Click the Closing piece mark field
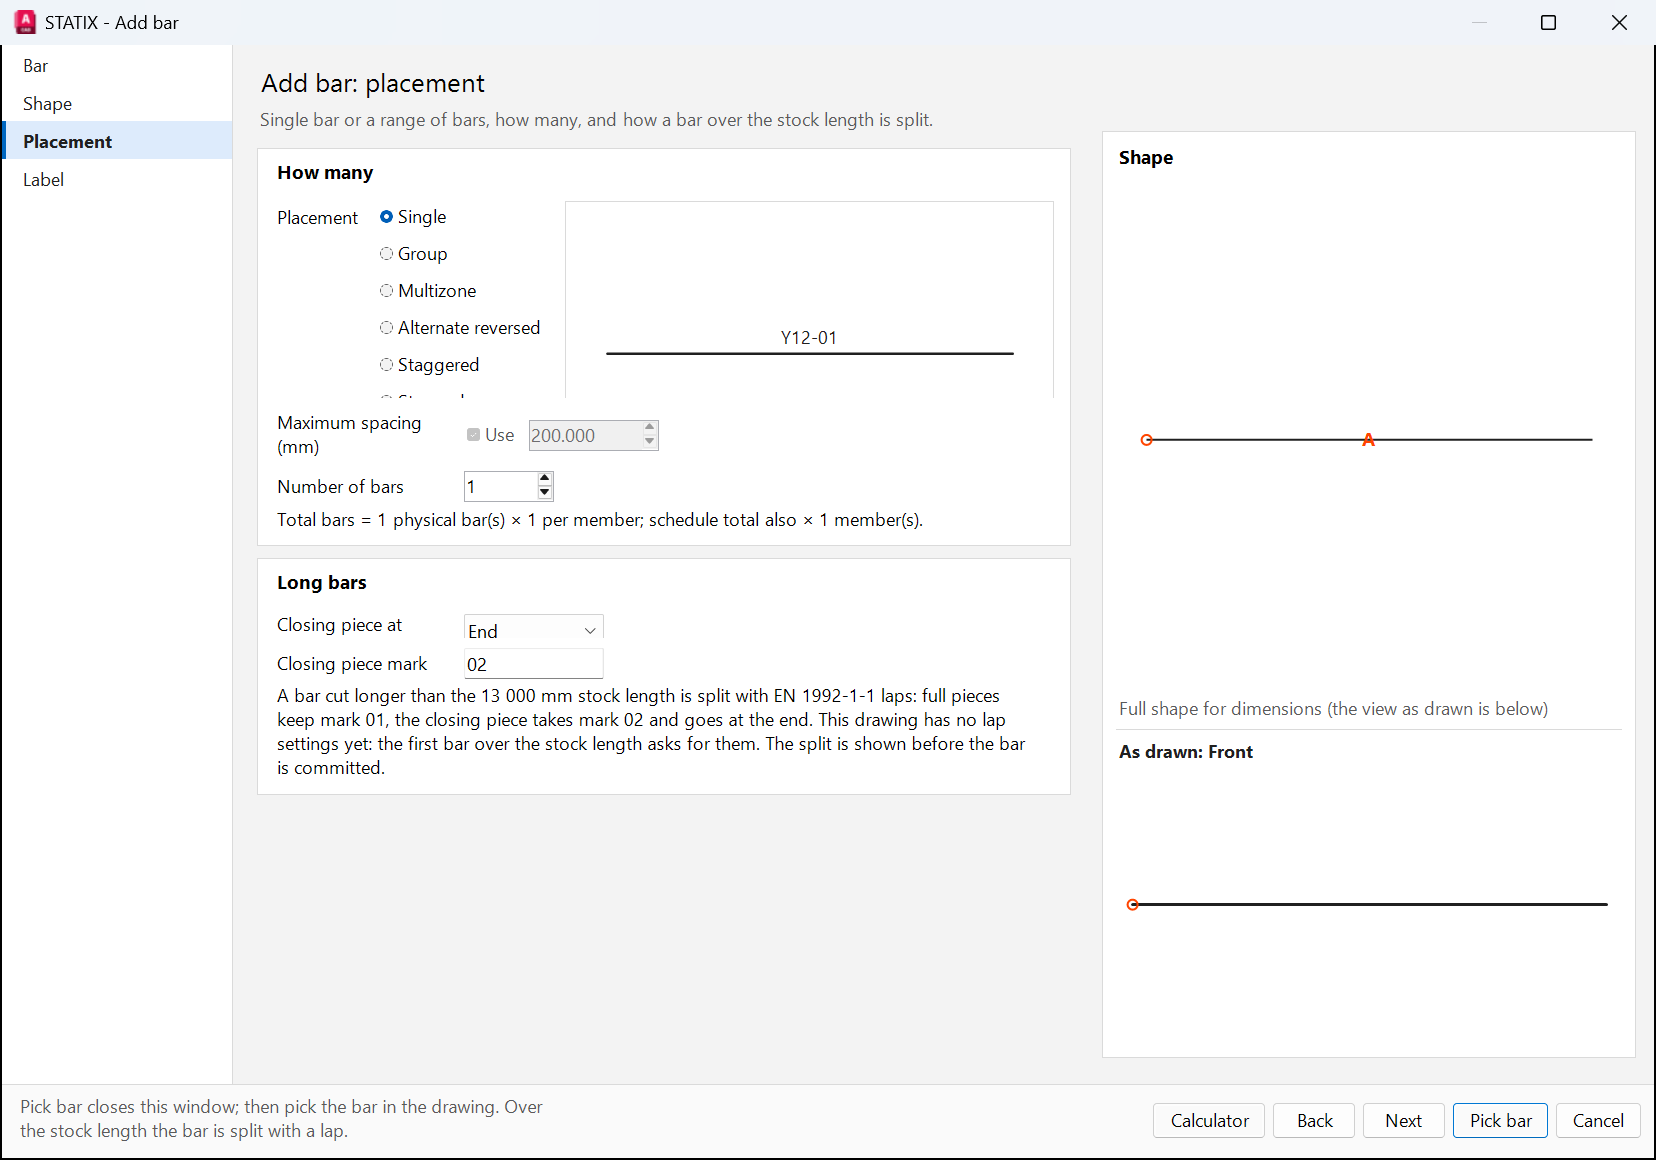Image resolution: width=1656 pixels, height=1160 pixels. pos(534,664)
